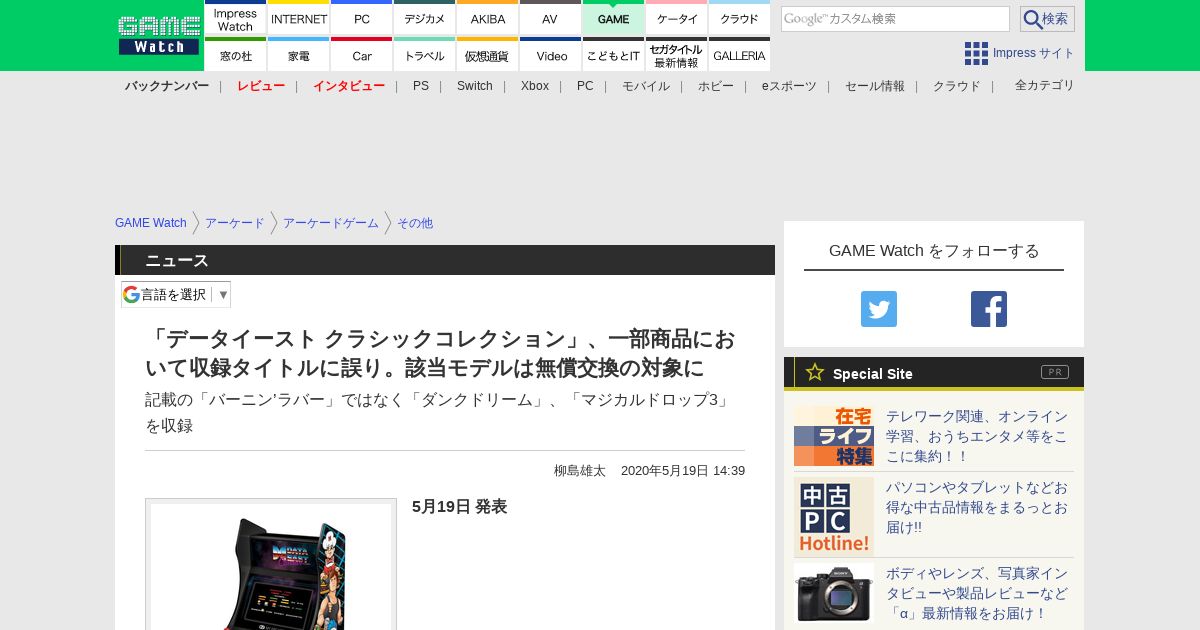The width and height of the screenshot is (1200, 630).
Task: Open the レビュー category
Action: point(261,86)
